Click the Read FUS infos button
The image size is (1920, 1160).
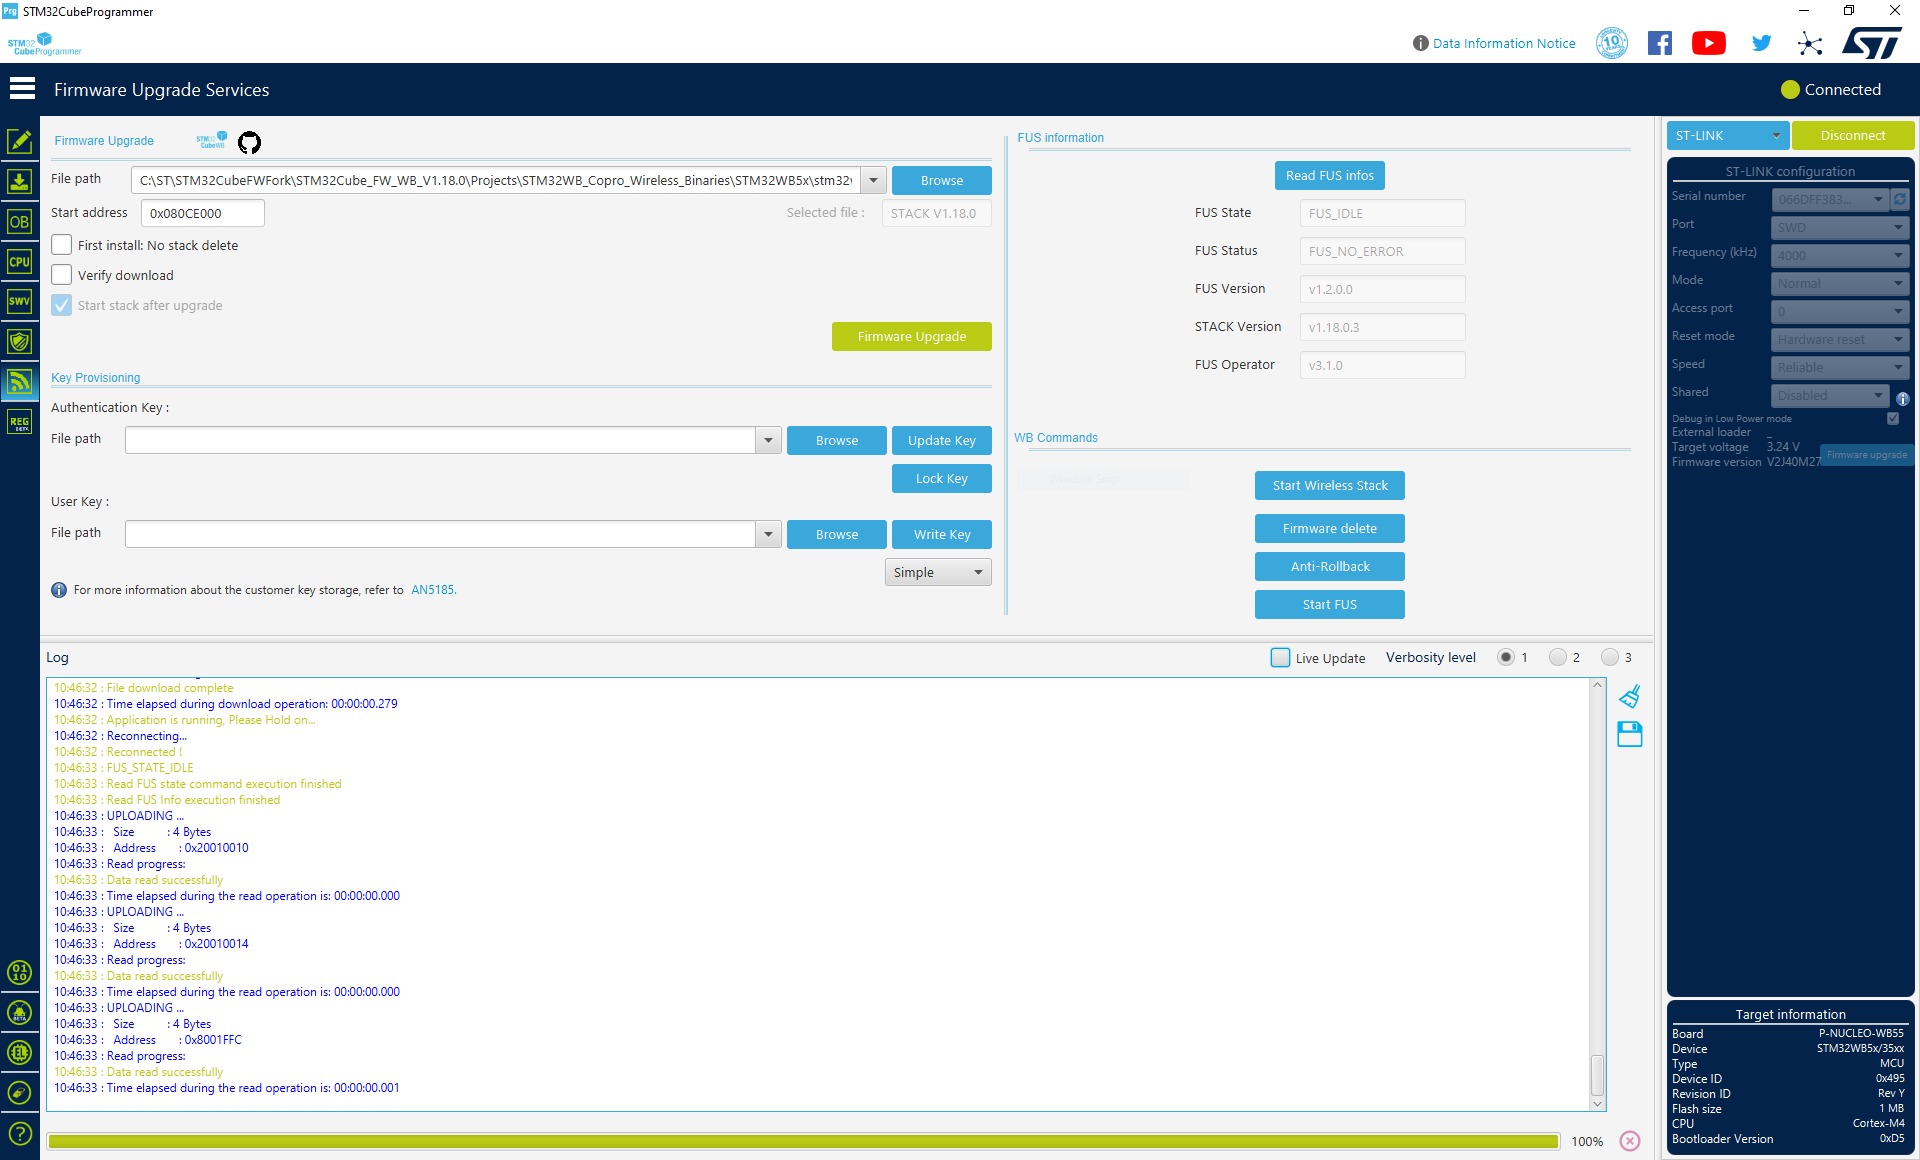(1329, 175)
